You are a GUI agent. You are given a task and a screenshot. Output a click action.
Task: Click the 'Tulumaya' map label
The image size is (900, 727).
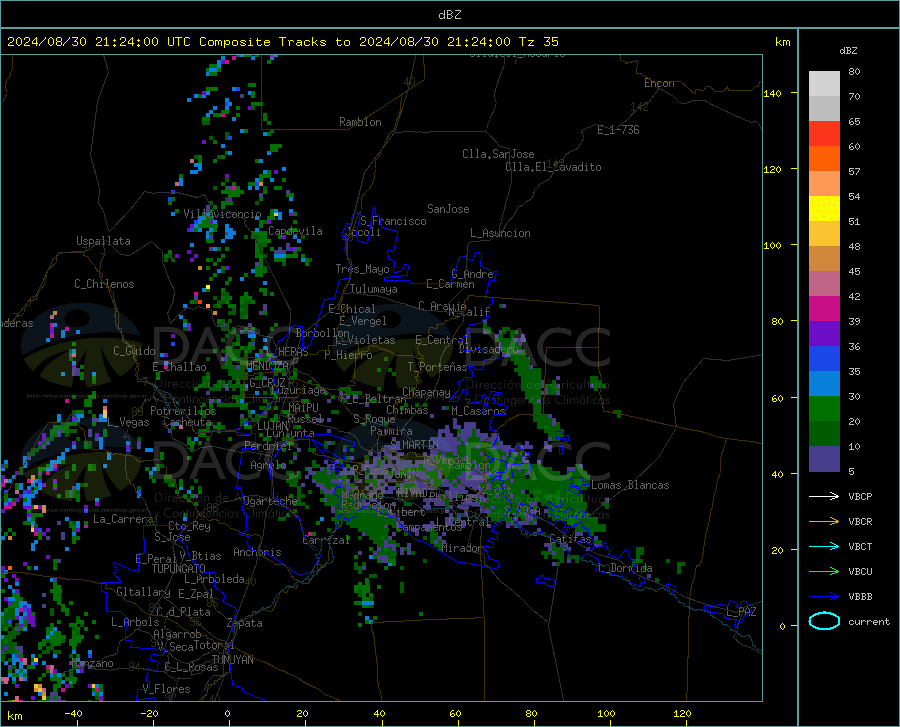(x=373, y=289)
